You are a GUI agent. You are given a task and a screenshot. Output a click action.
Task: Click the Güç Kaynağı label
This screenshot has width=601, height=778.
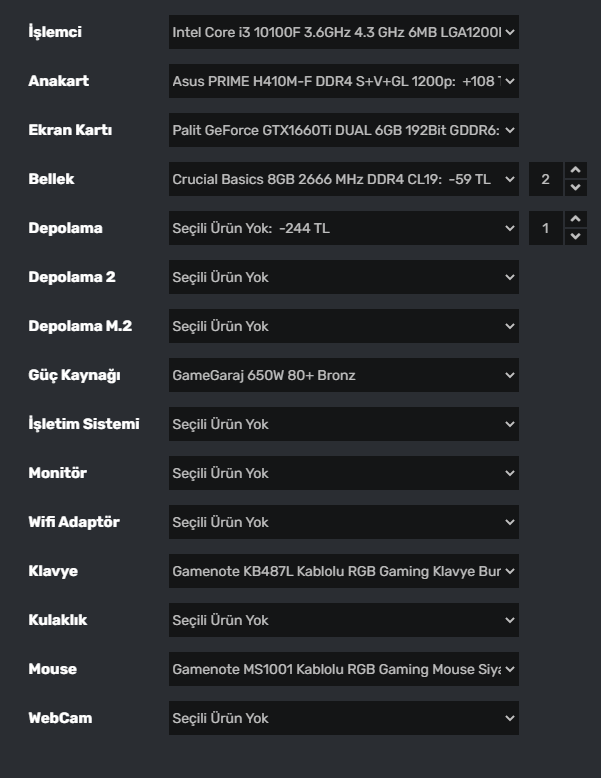coord(74,376)
